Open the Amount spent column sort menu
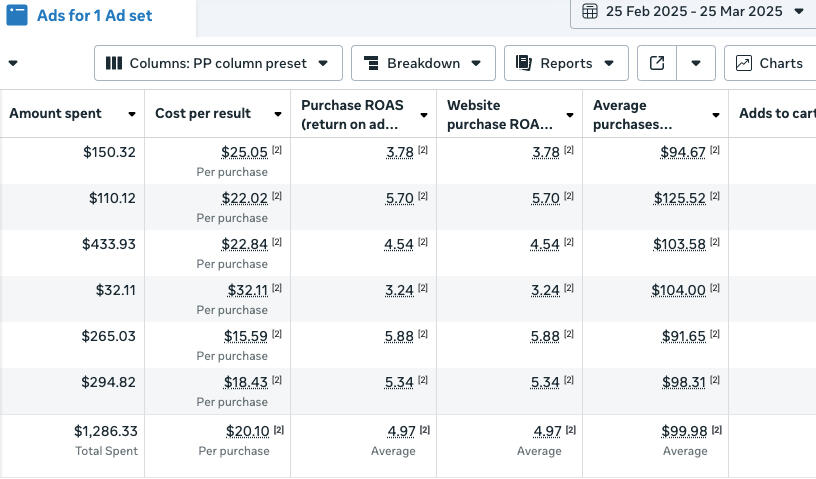Image resolution: width=816 pixels, height=479 pixels. coord(132,114)
